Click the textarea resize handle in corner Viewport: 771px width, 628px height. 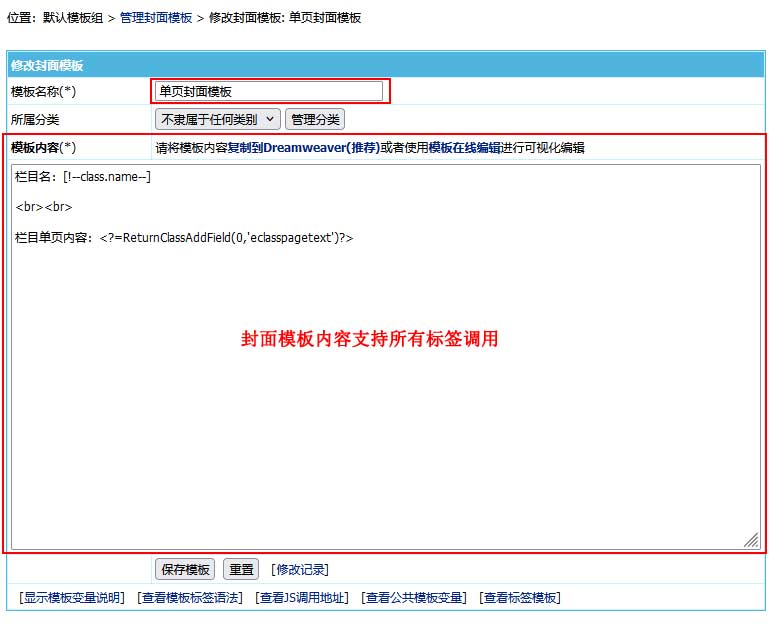[751, 539]
